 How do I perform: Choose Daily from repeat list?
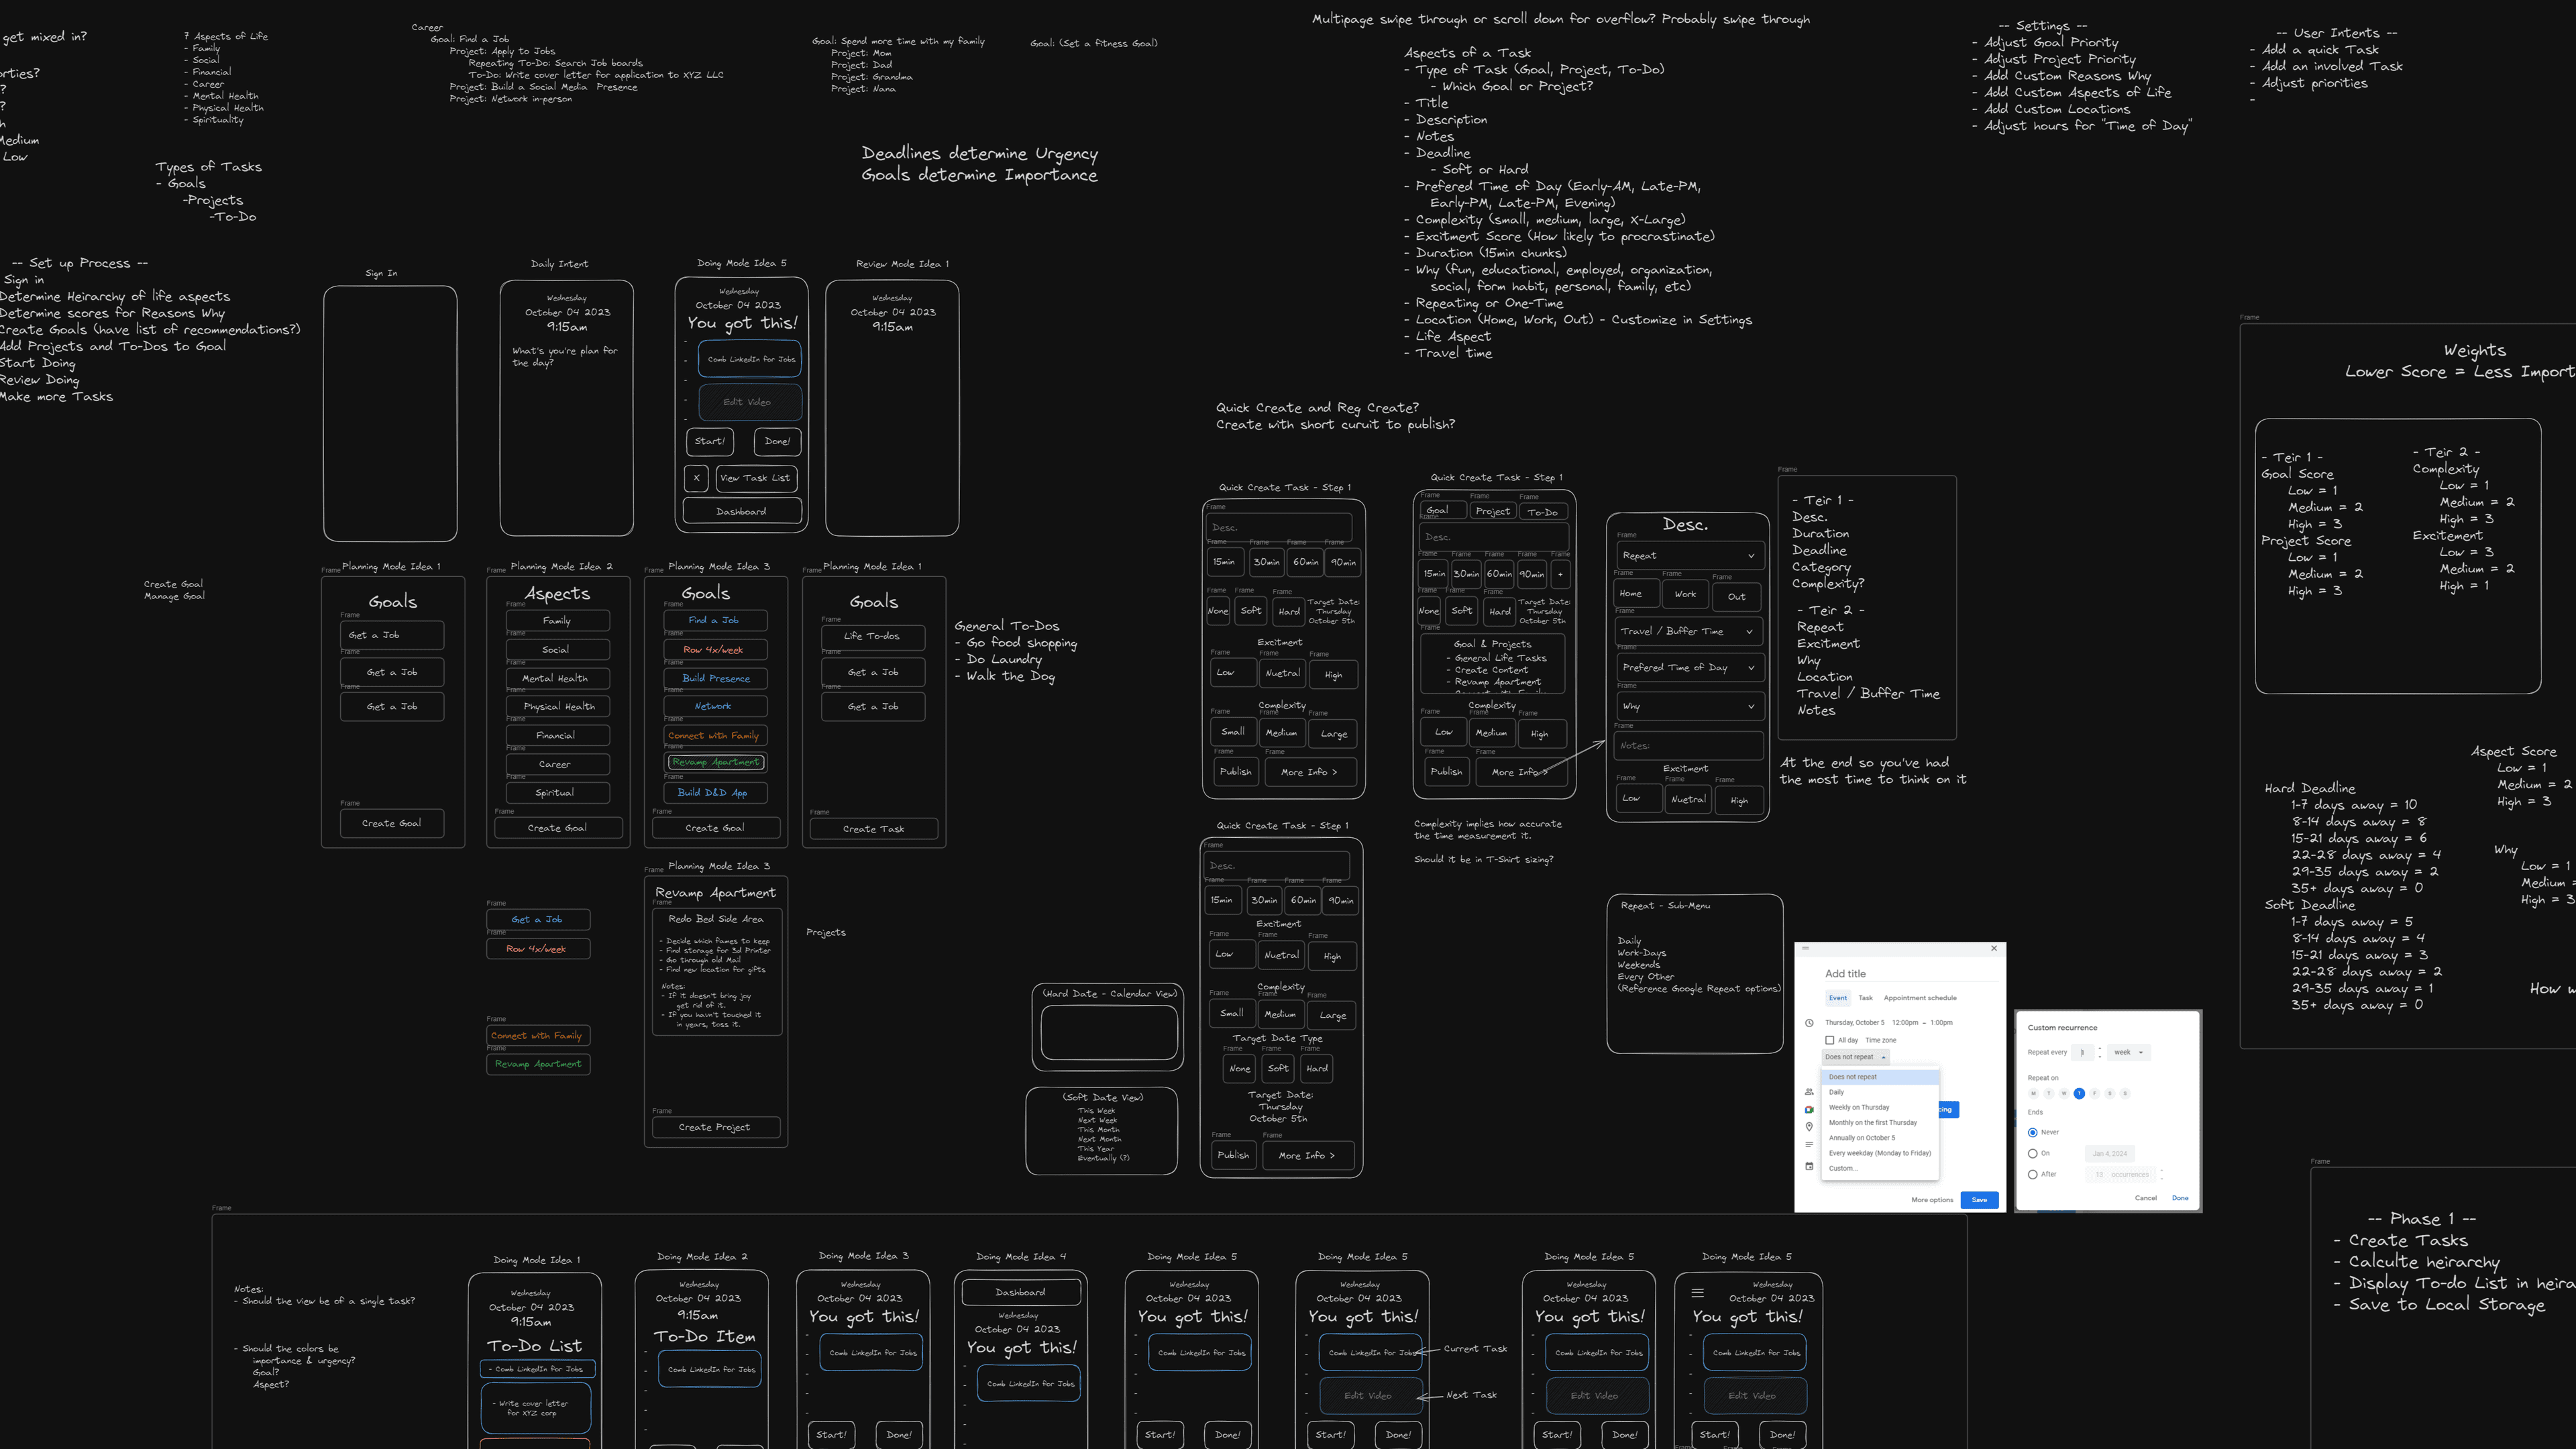point(1880,1092)
